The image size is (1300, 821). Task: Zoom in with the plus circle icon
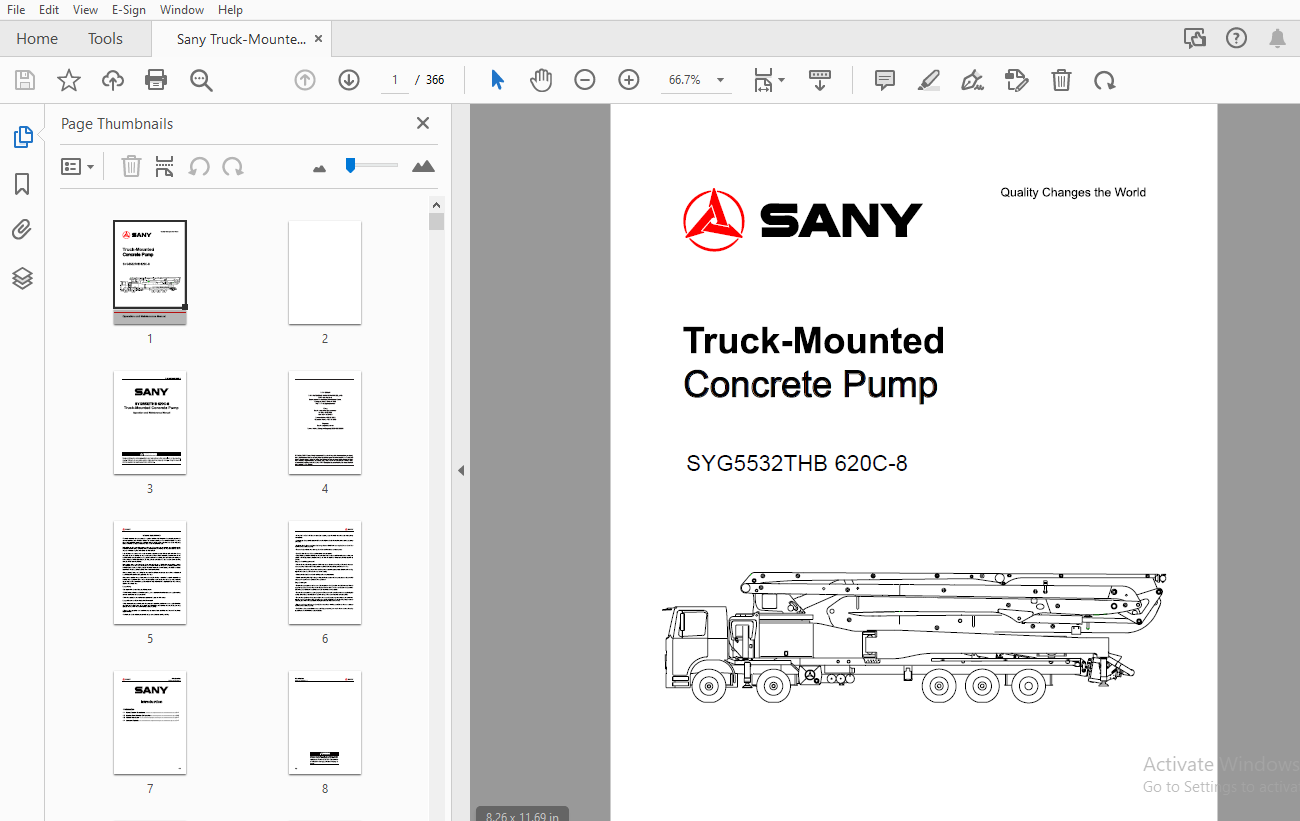[x=629, y=80]
